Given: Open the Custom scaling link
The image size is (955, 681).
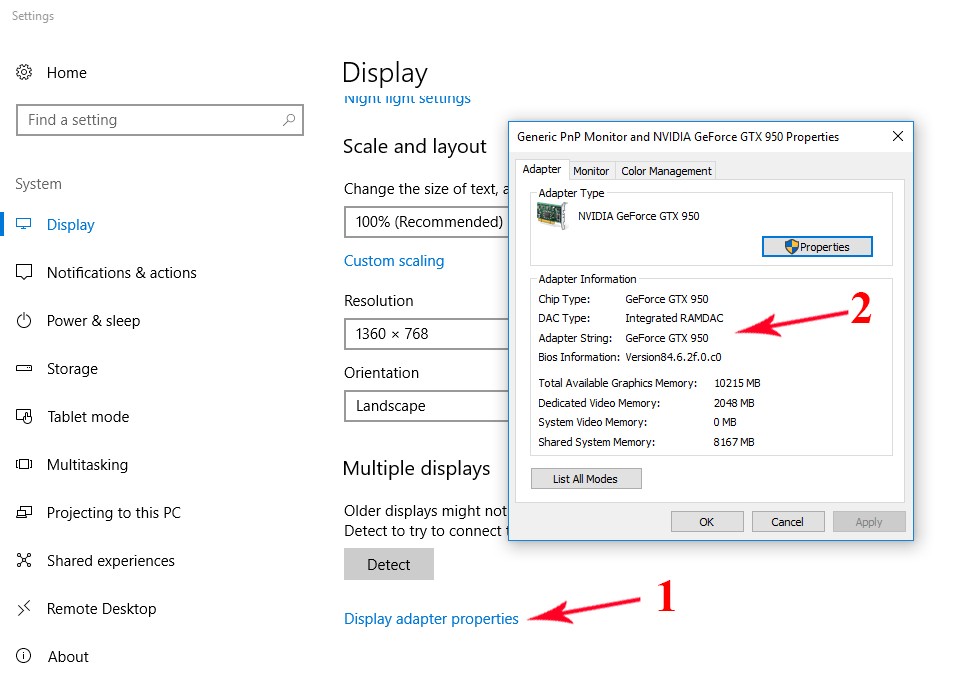Looking at the screenshot, I should pos(394,261).
